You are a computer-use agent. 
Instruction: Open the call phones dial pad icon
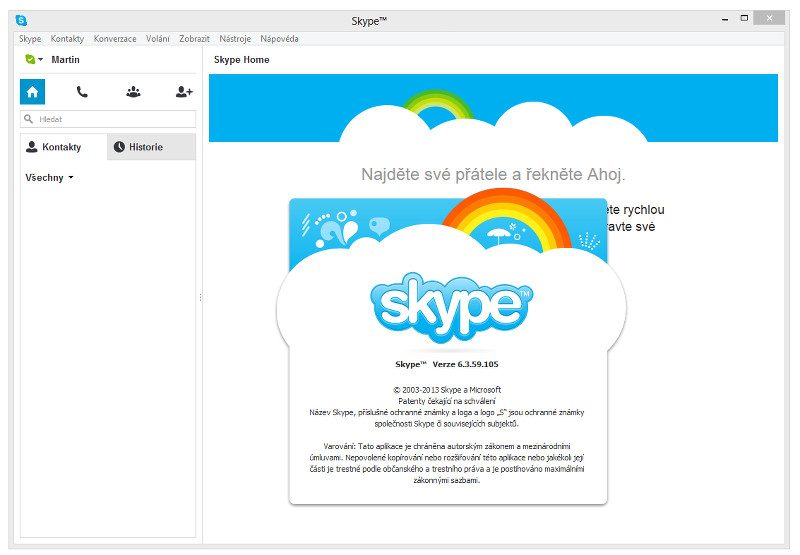82,92
